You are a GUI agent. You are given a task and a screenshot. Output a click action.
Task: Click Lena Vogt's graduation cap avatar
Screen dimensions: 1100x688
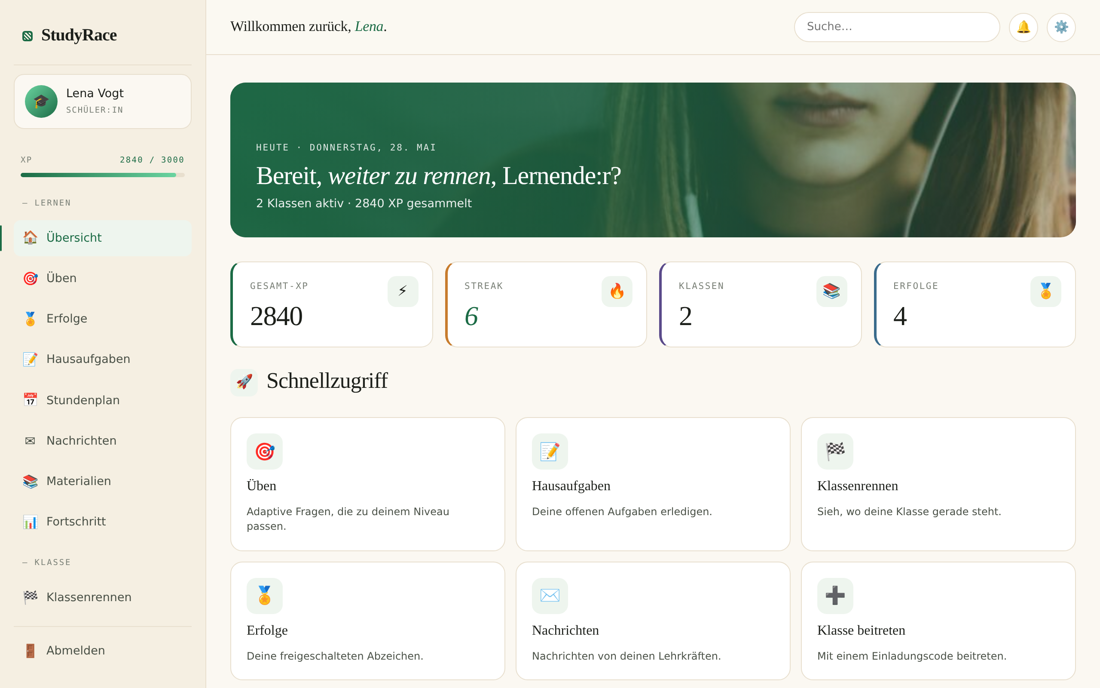coord(41,102)
